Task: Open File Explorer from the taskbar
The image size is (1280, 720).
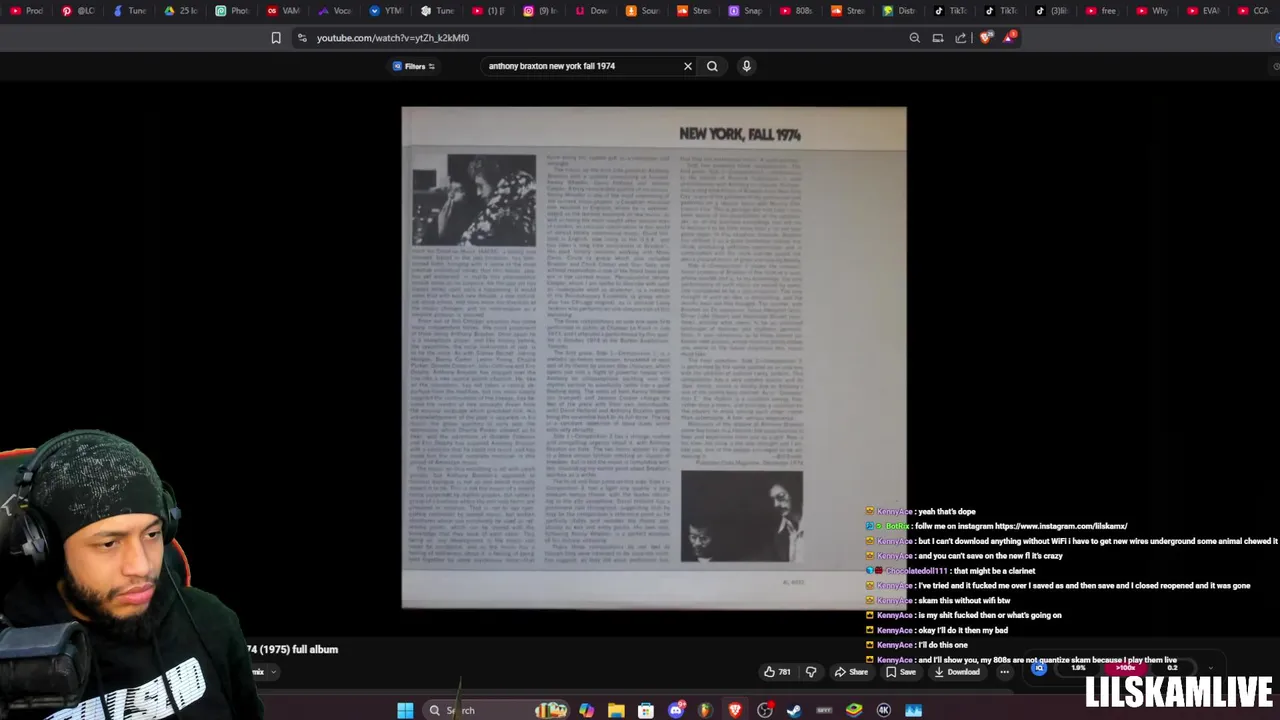Action: (616, 710)
